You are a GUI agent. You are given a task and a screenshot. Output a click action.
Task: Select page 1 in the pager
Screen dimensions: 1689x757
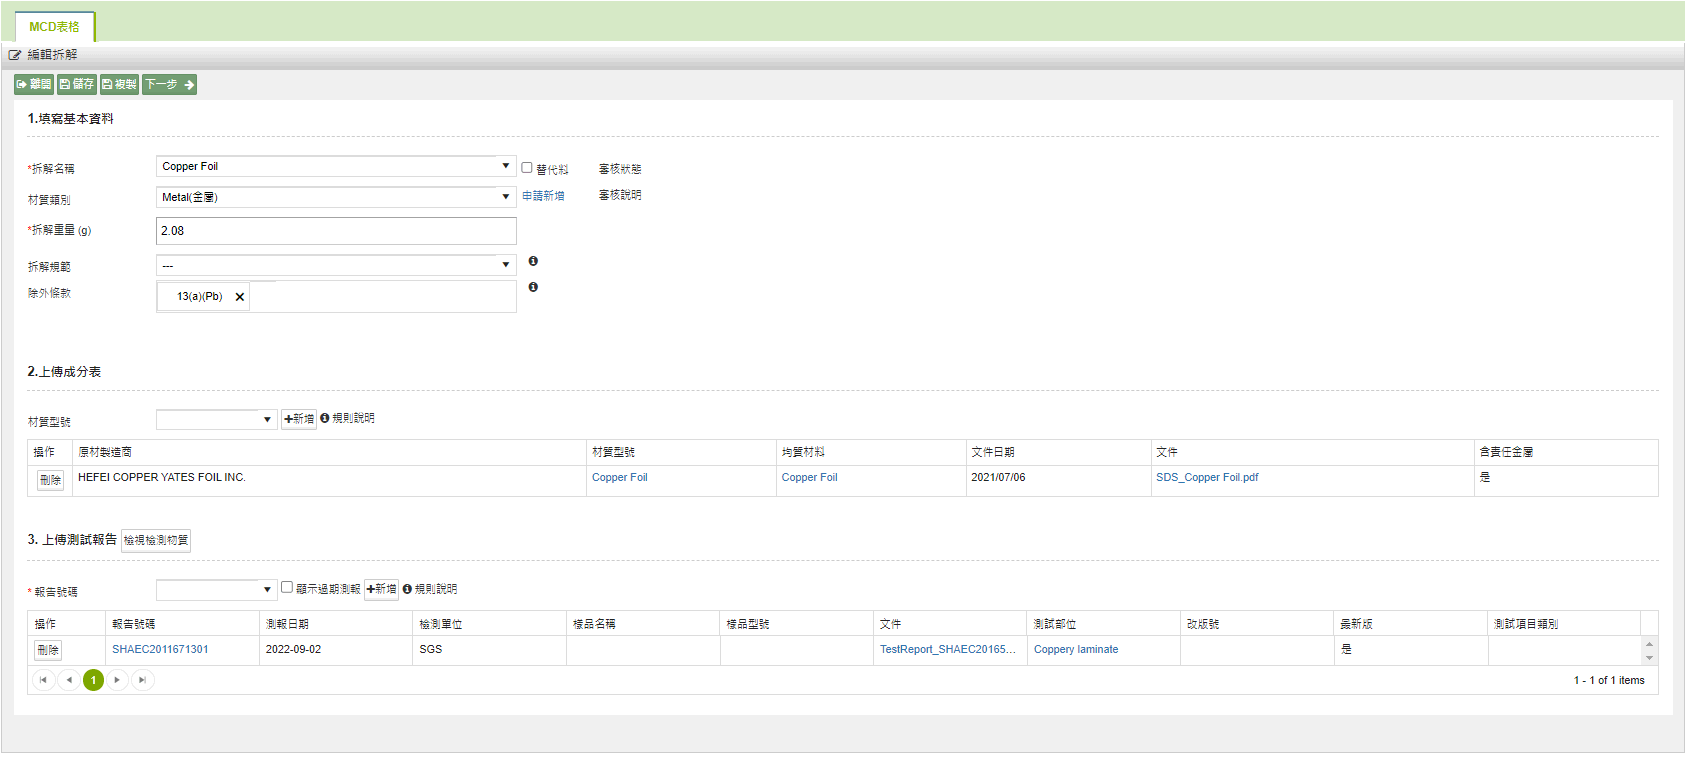pyautogui.click(x=93, y=680)
